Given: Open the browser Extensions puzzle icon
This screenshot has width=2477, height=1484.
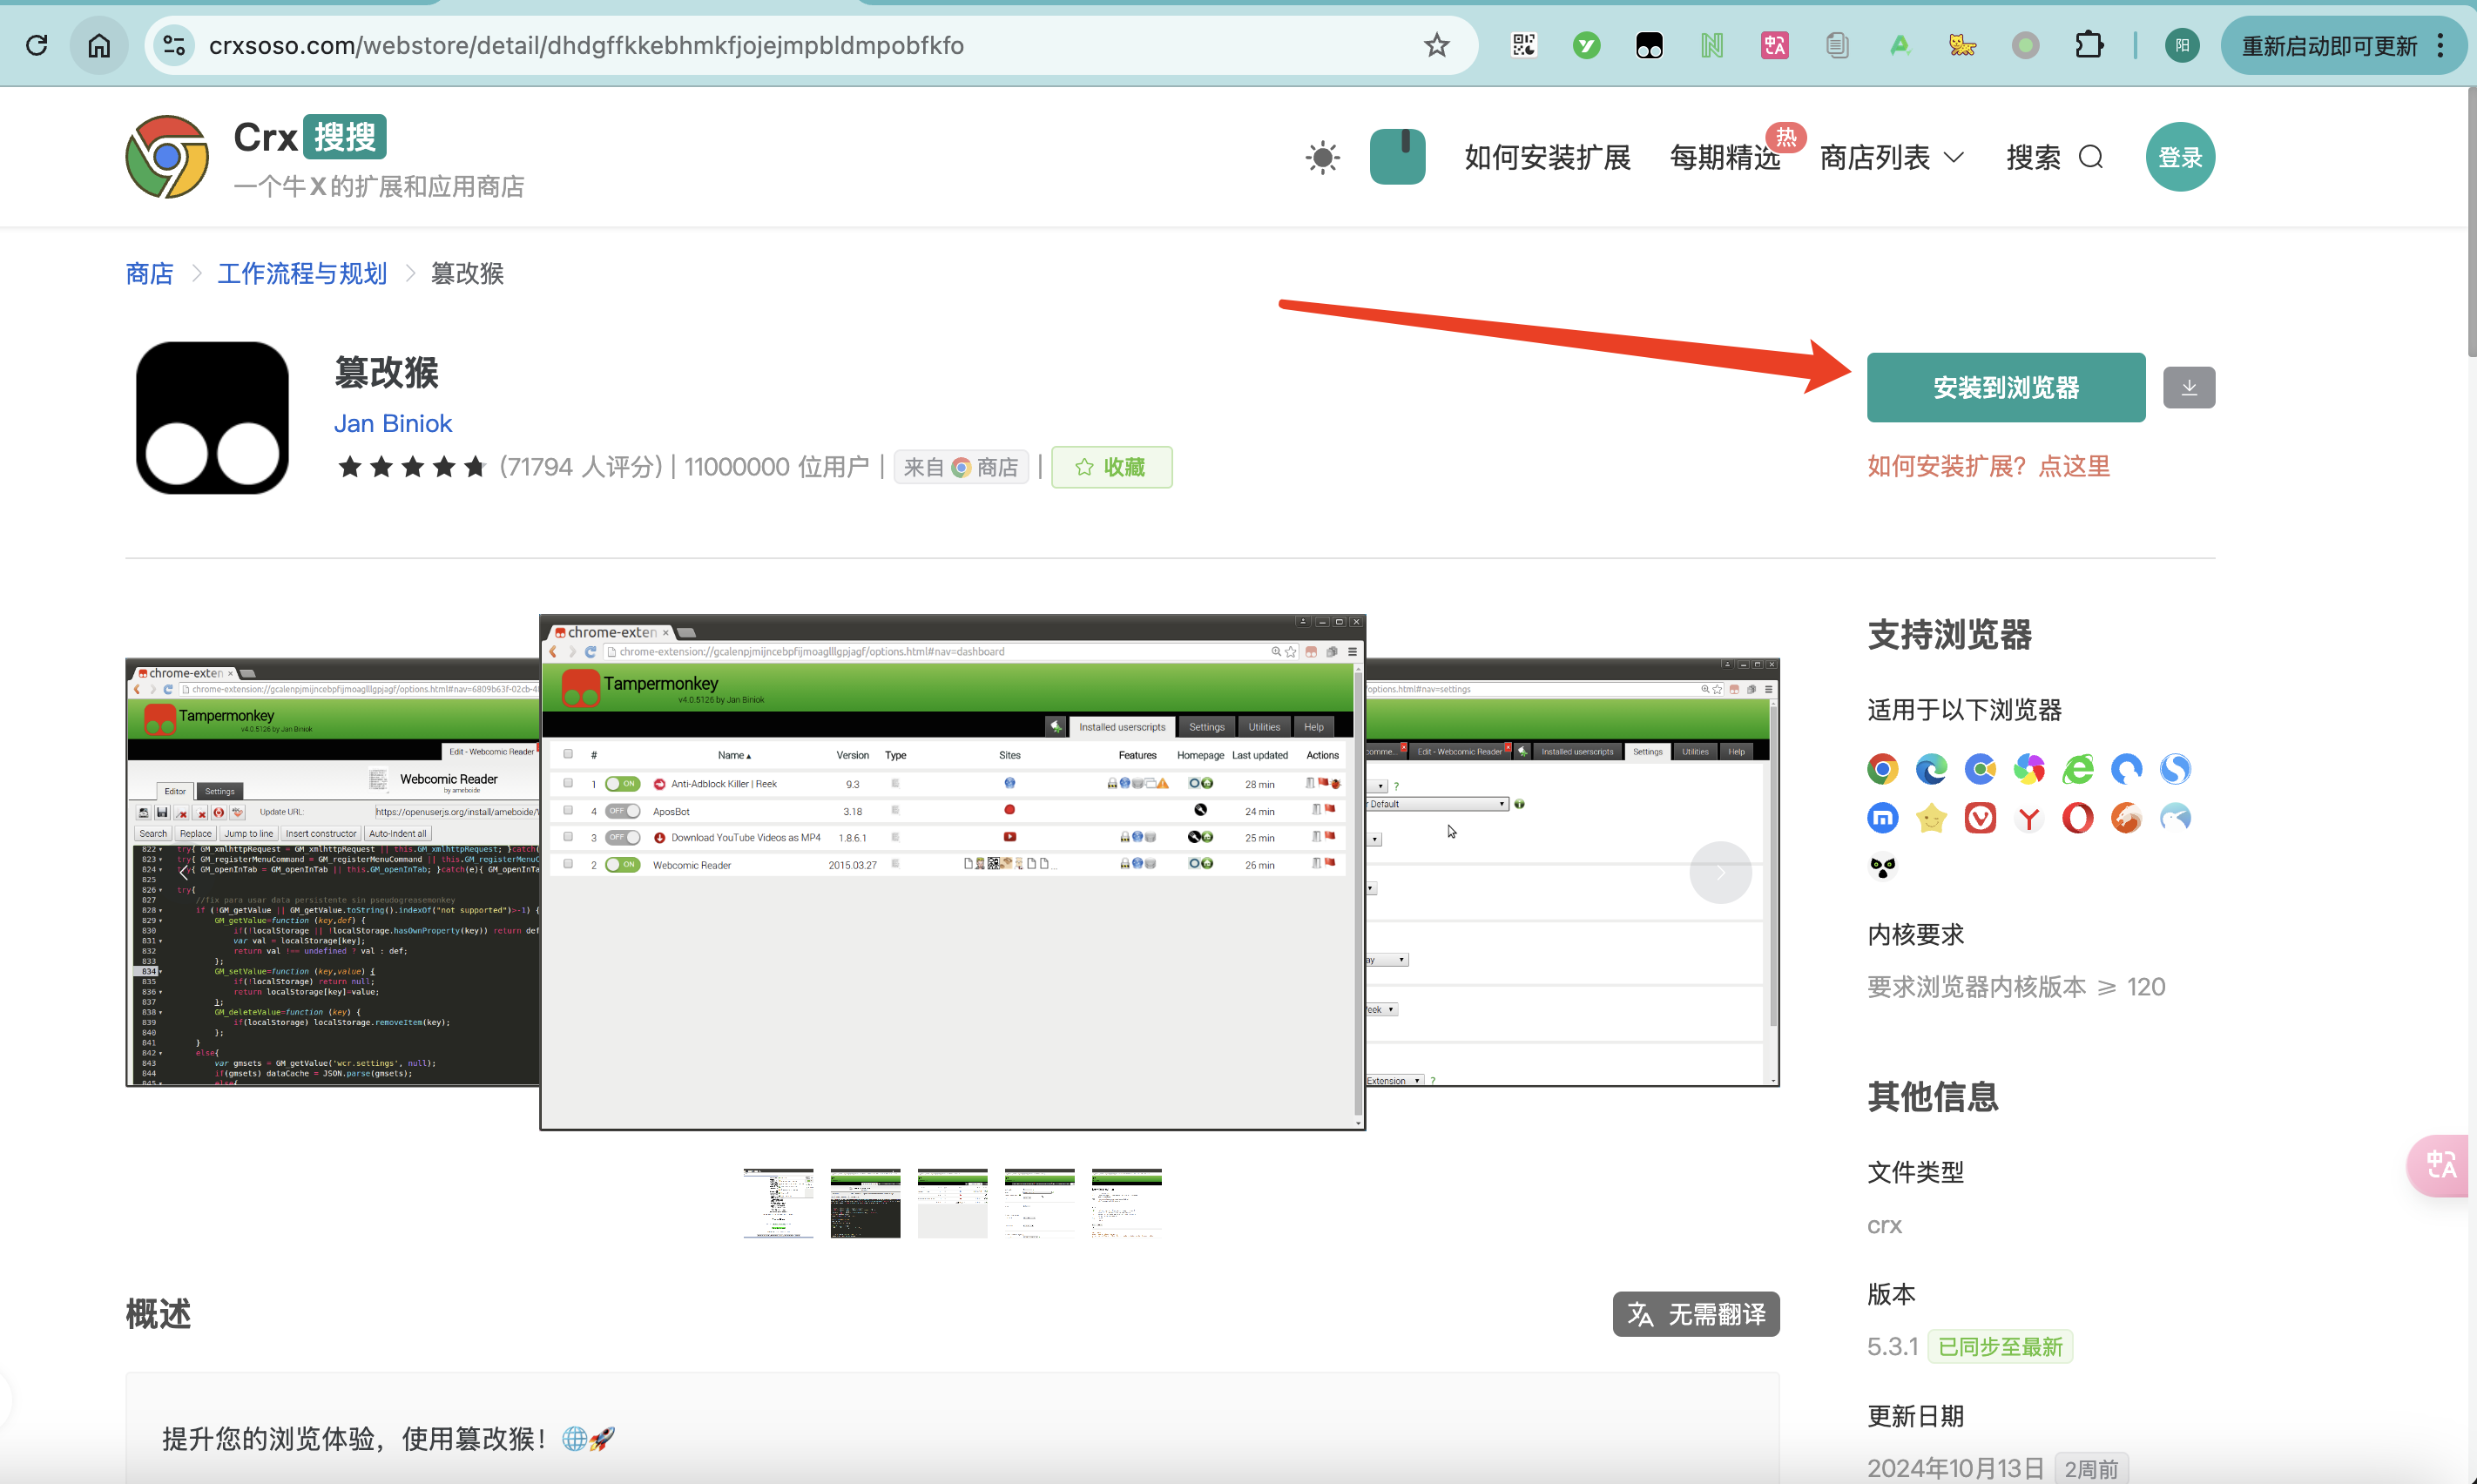Looking at the screenshot, I should (2088, 45).
